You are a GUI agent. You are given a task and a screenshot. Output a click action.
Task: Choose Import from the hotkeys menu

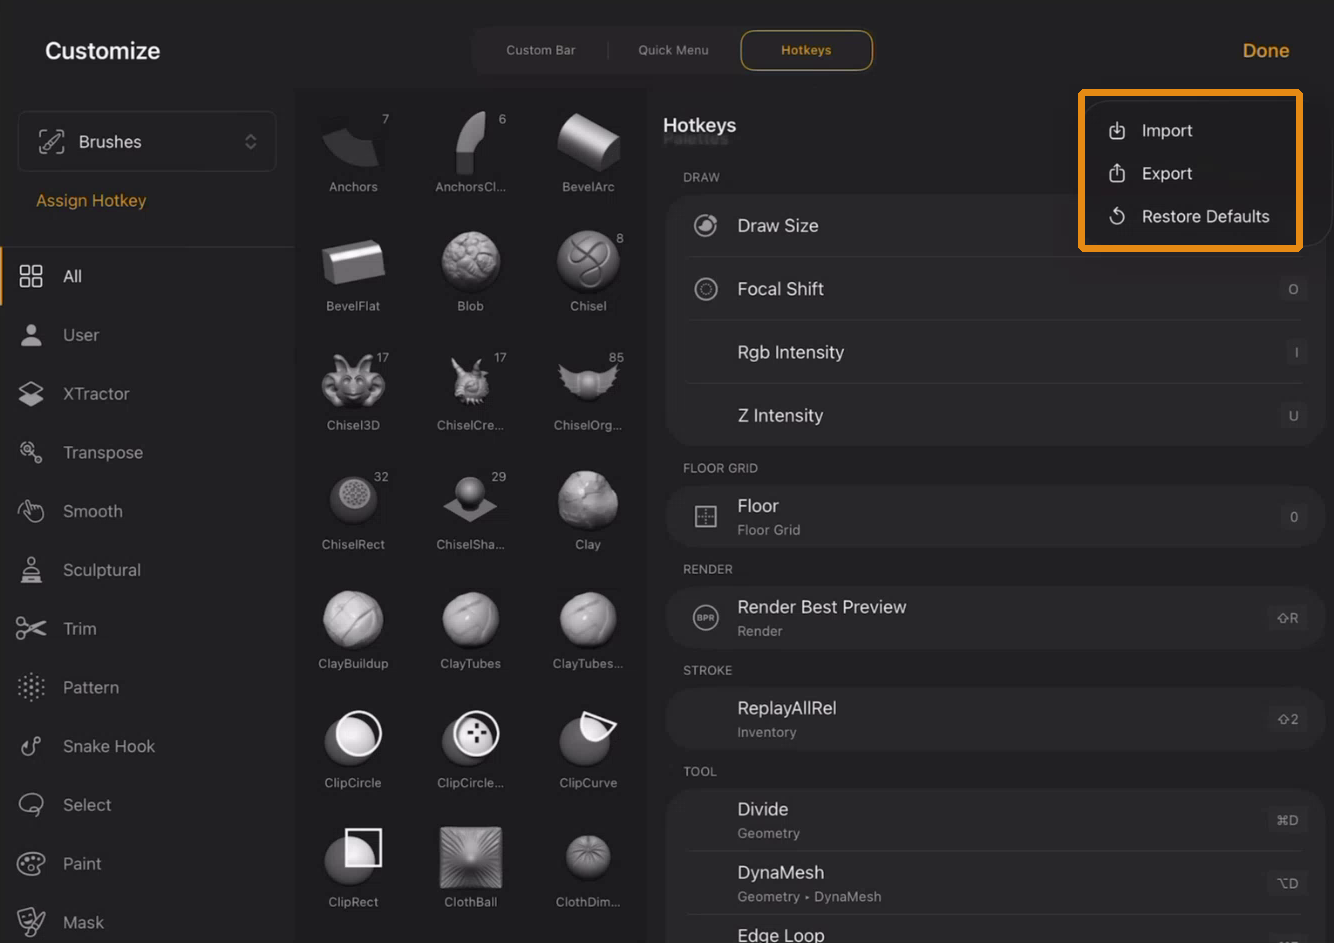[x=1190, y=131]
